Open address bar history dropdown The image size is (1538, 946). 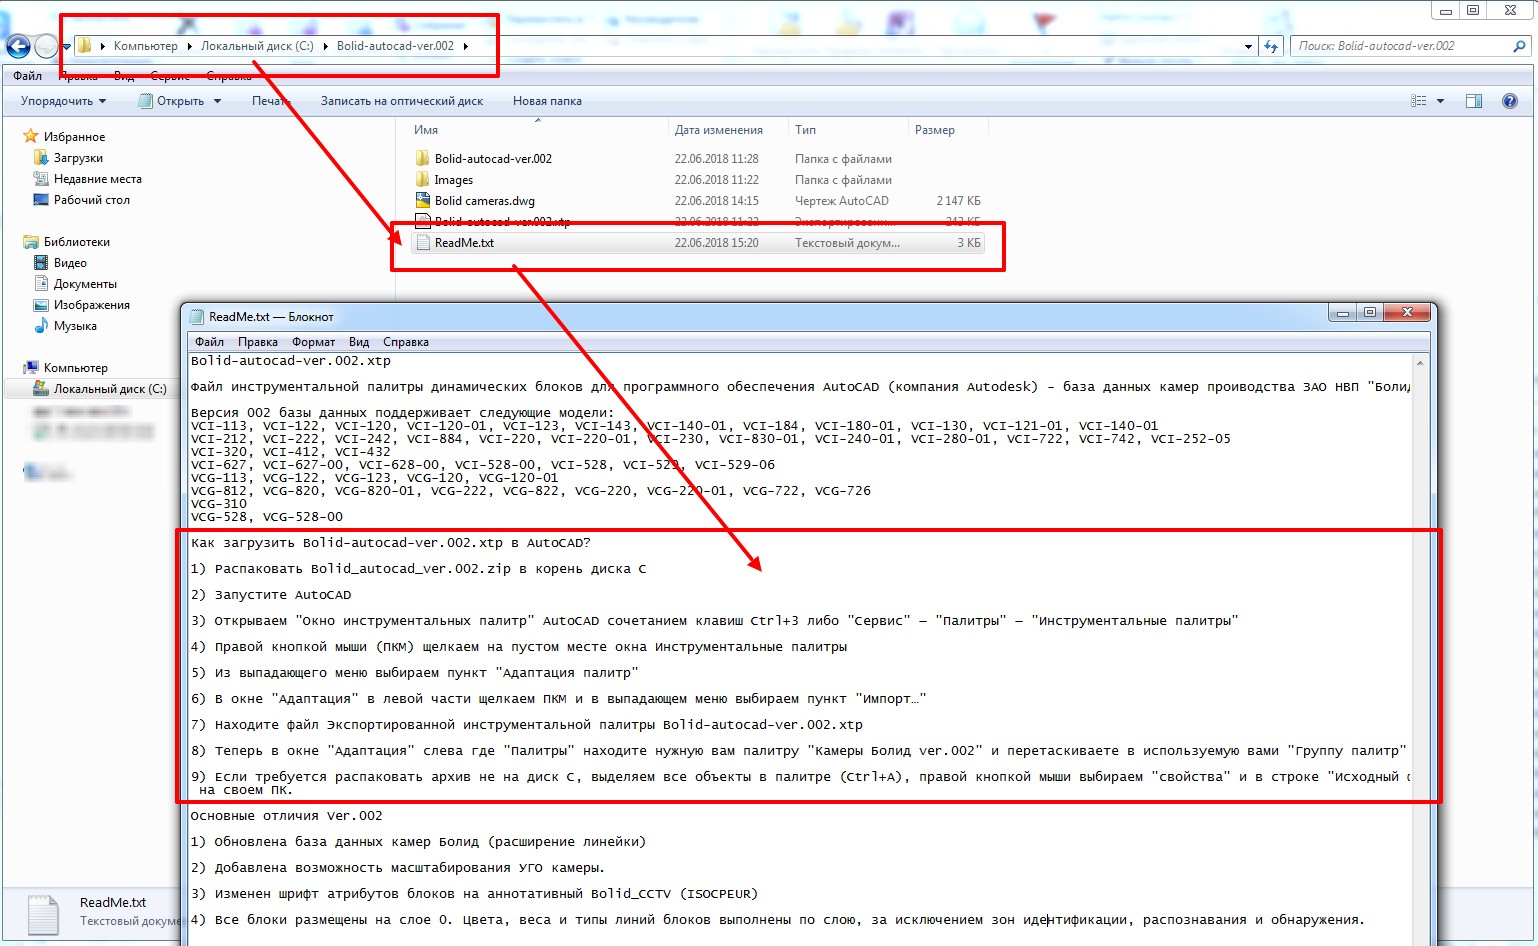pyautogui.click(x=1248, y=46)
